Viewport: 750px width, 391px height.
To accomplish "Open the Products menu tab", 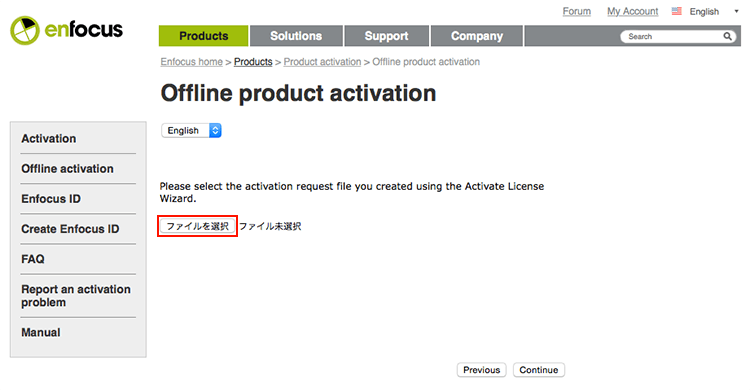I will coord(203,36).
